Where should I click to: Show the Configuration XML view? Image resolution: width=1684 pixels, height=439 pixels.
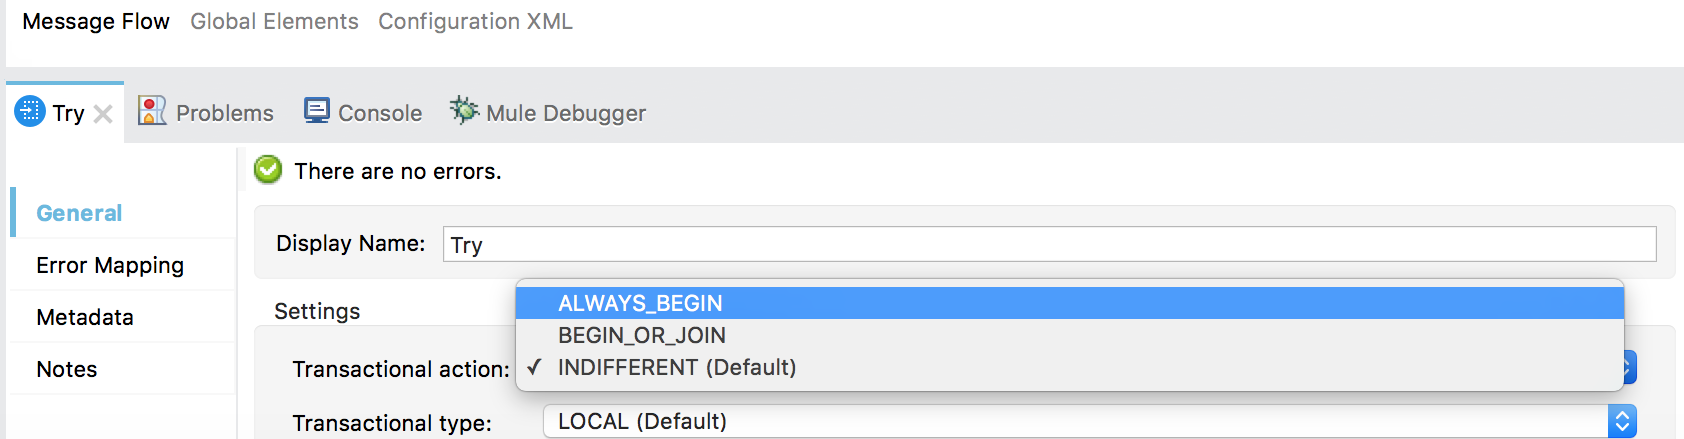(475, 22)
